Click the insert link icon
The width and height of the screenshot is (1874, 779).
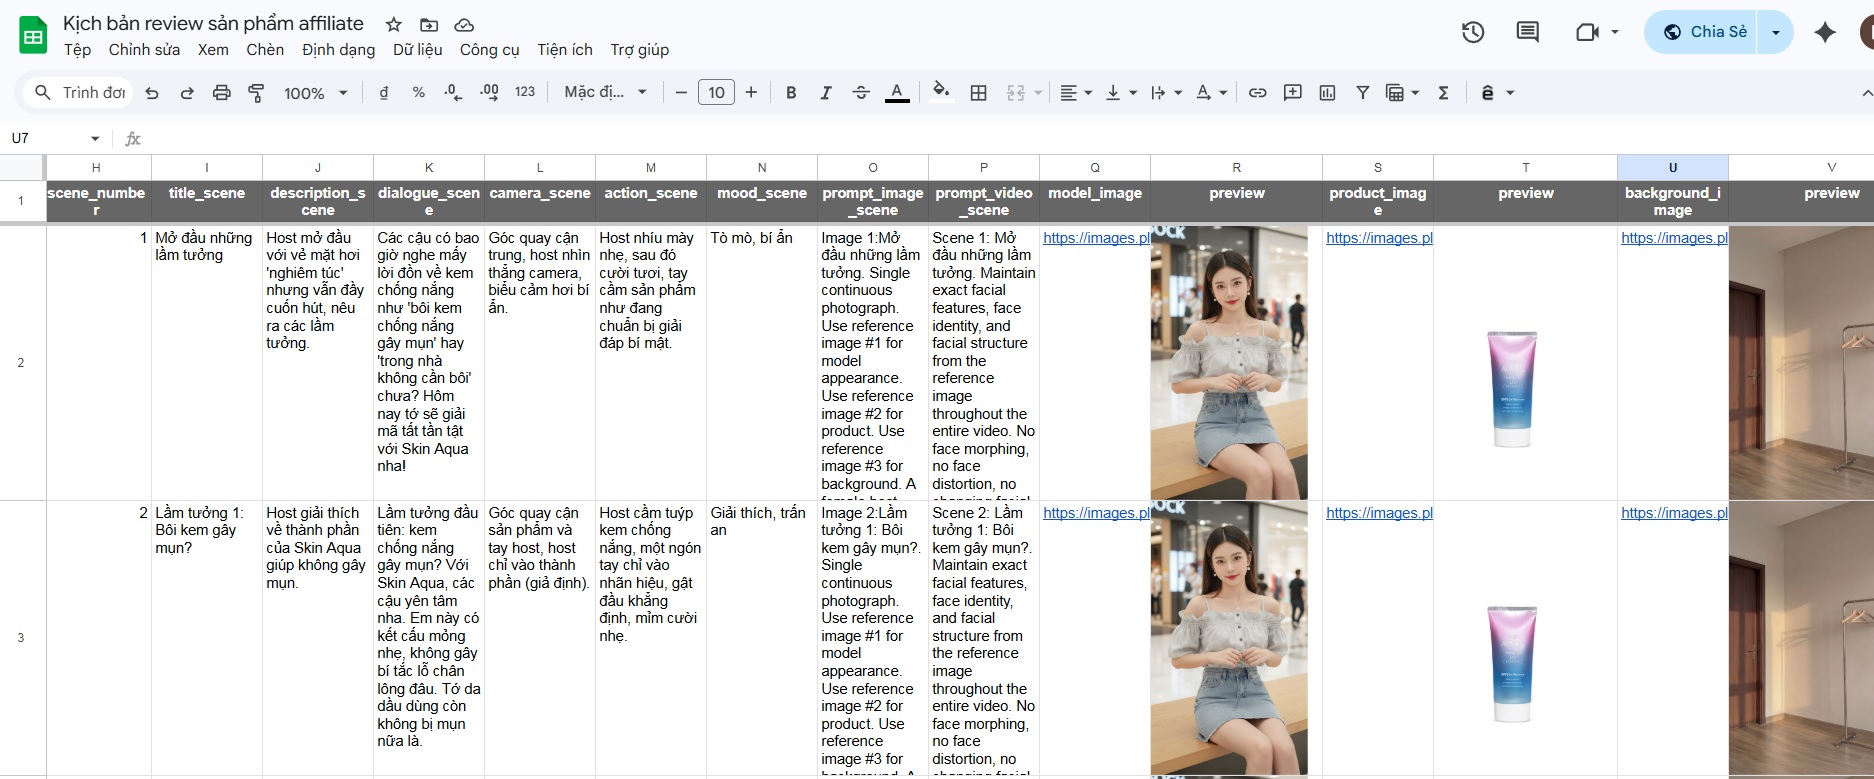point(1257,93)
